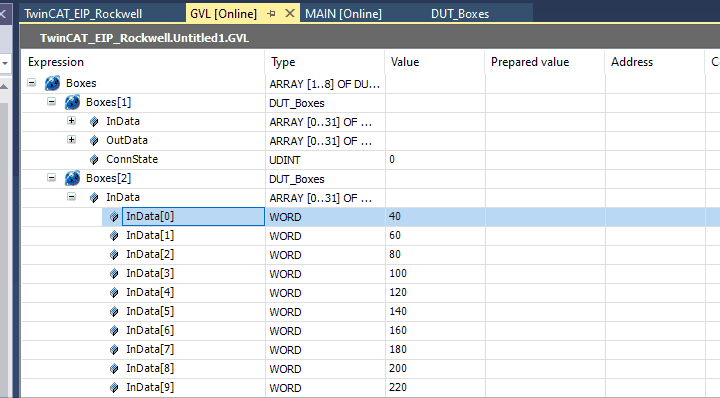Click the value 220 of InData[9]
720x398 pixels.
point(398,387)
